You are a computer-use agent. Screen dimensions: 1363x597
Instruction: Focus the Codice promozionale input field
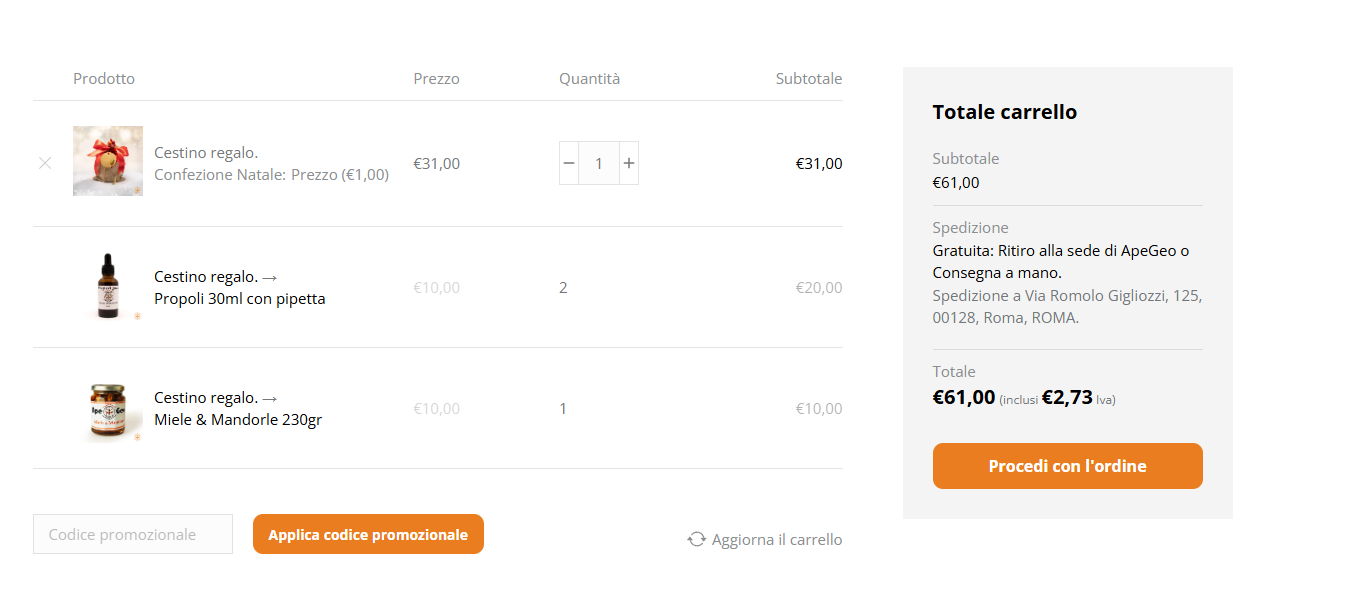(133, 534)
